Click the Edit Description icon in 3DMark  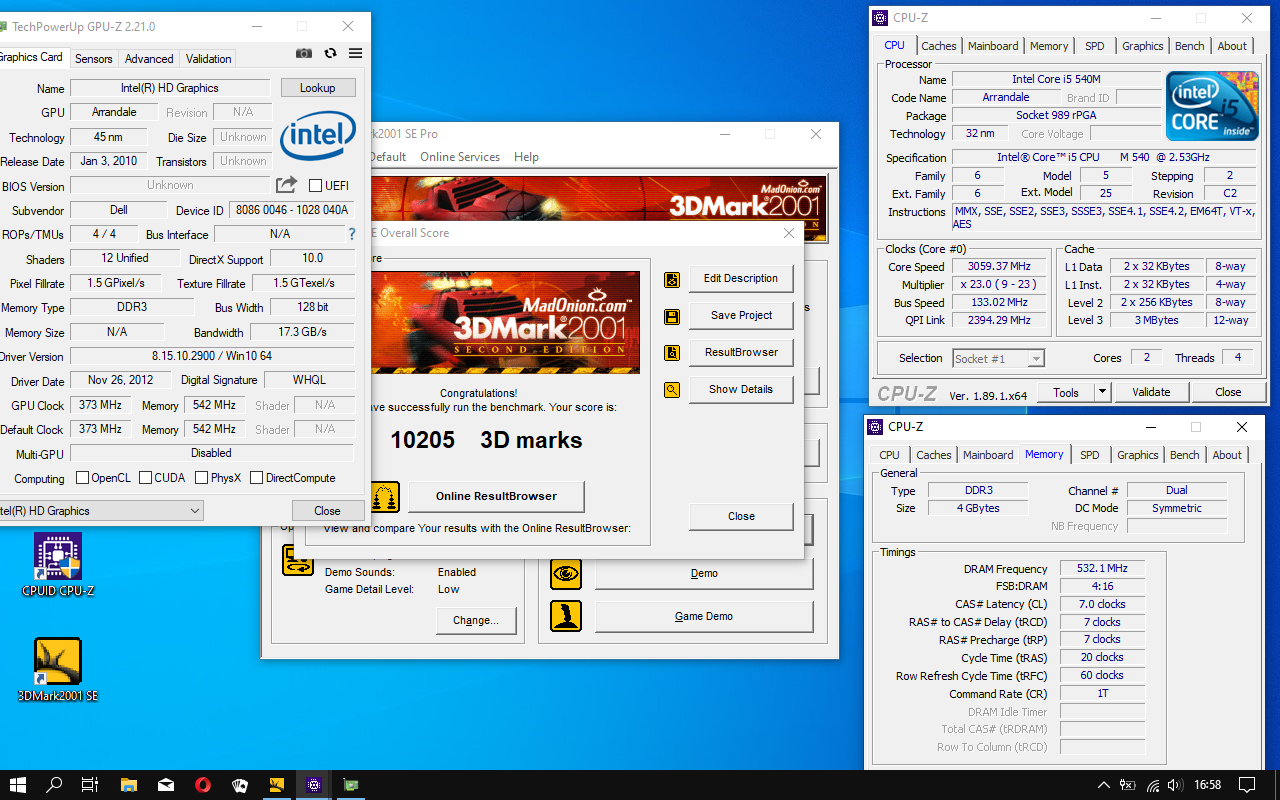tap(672, 279)
